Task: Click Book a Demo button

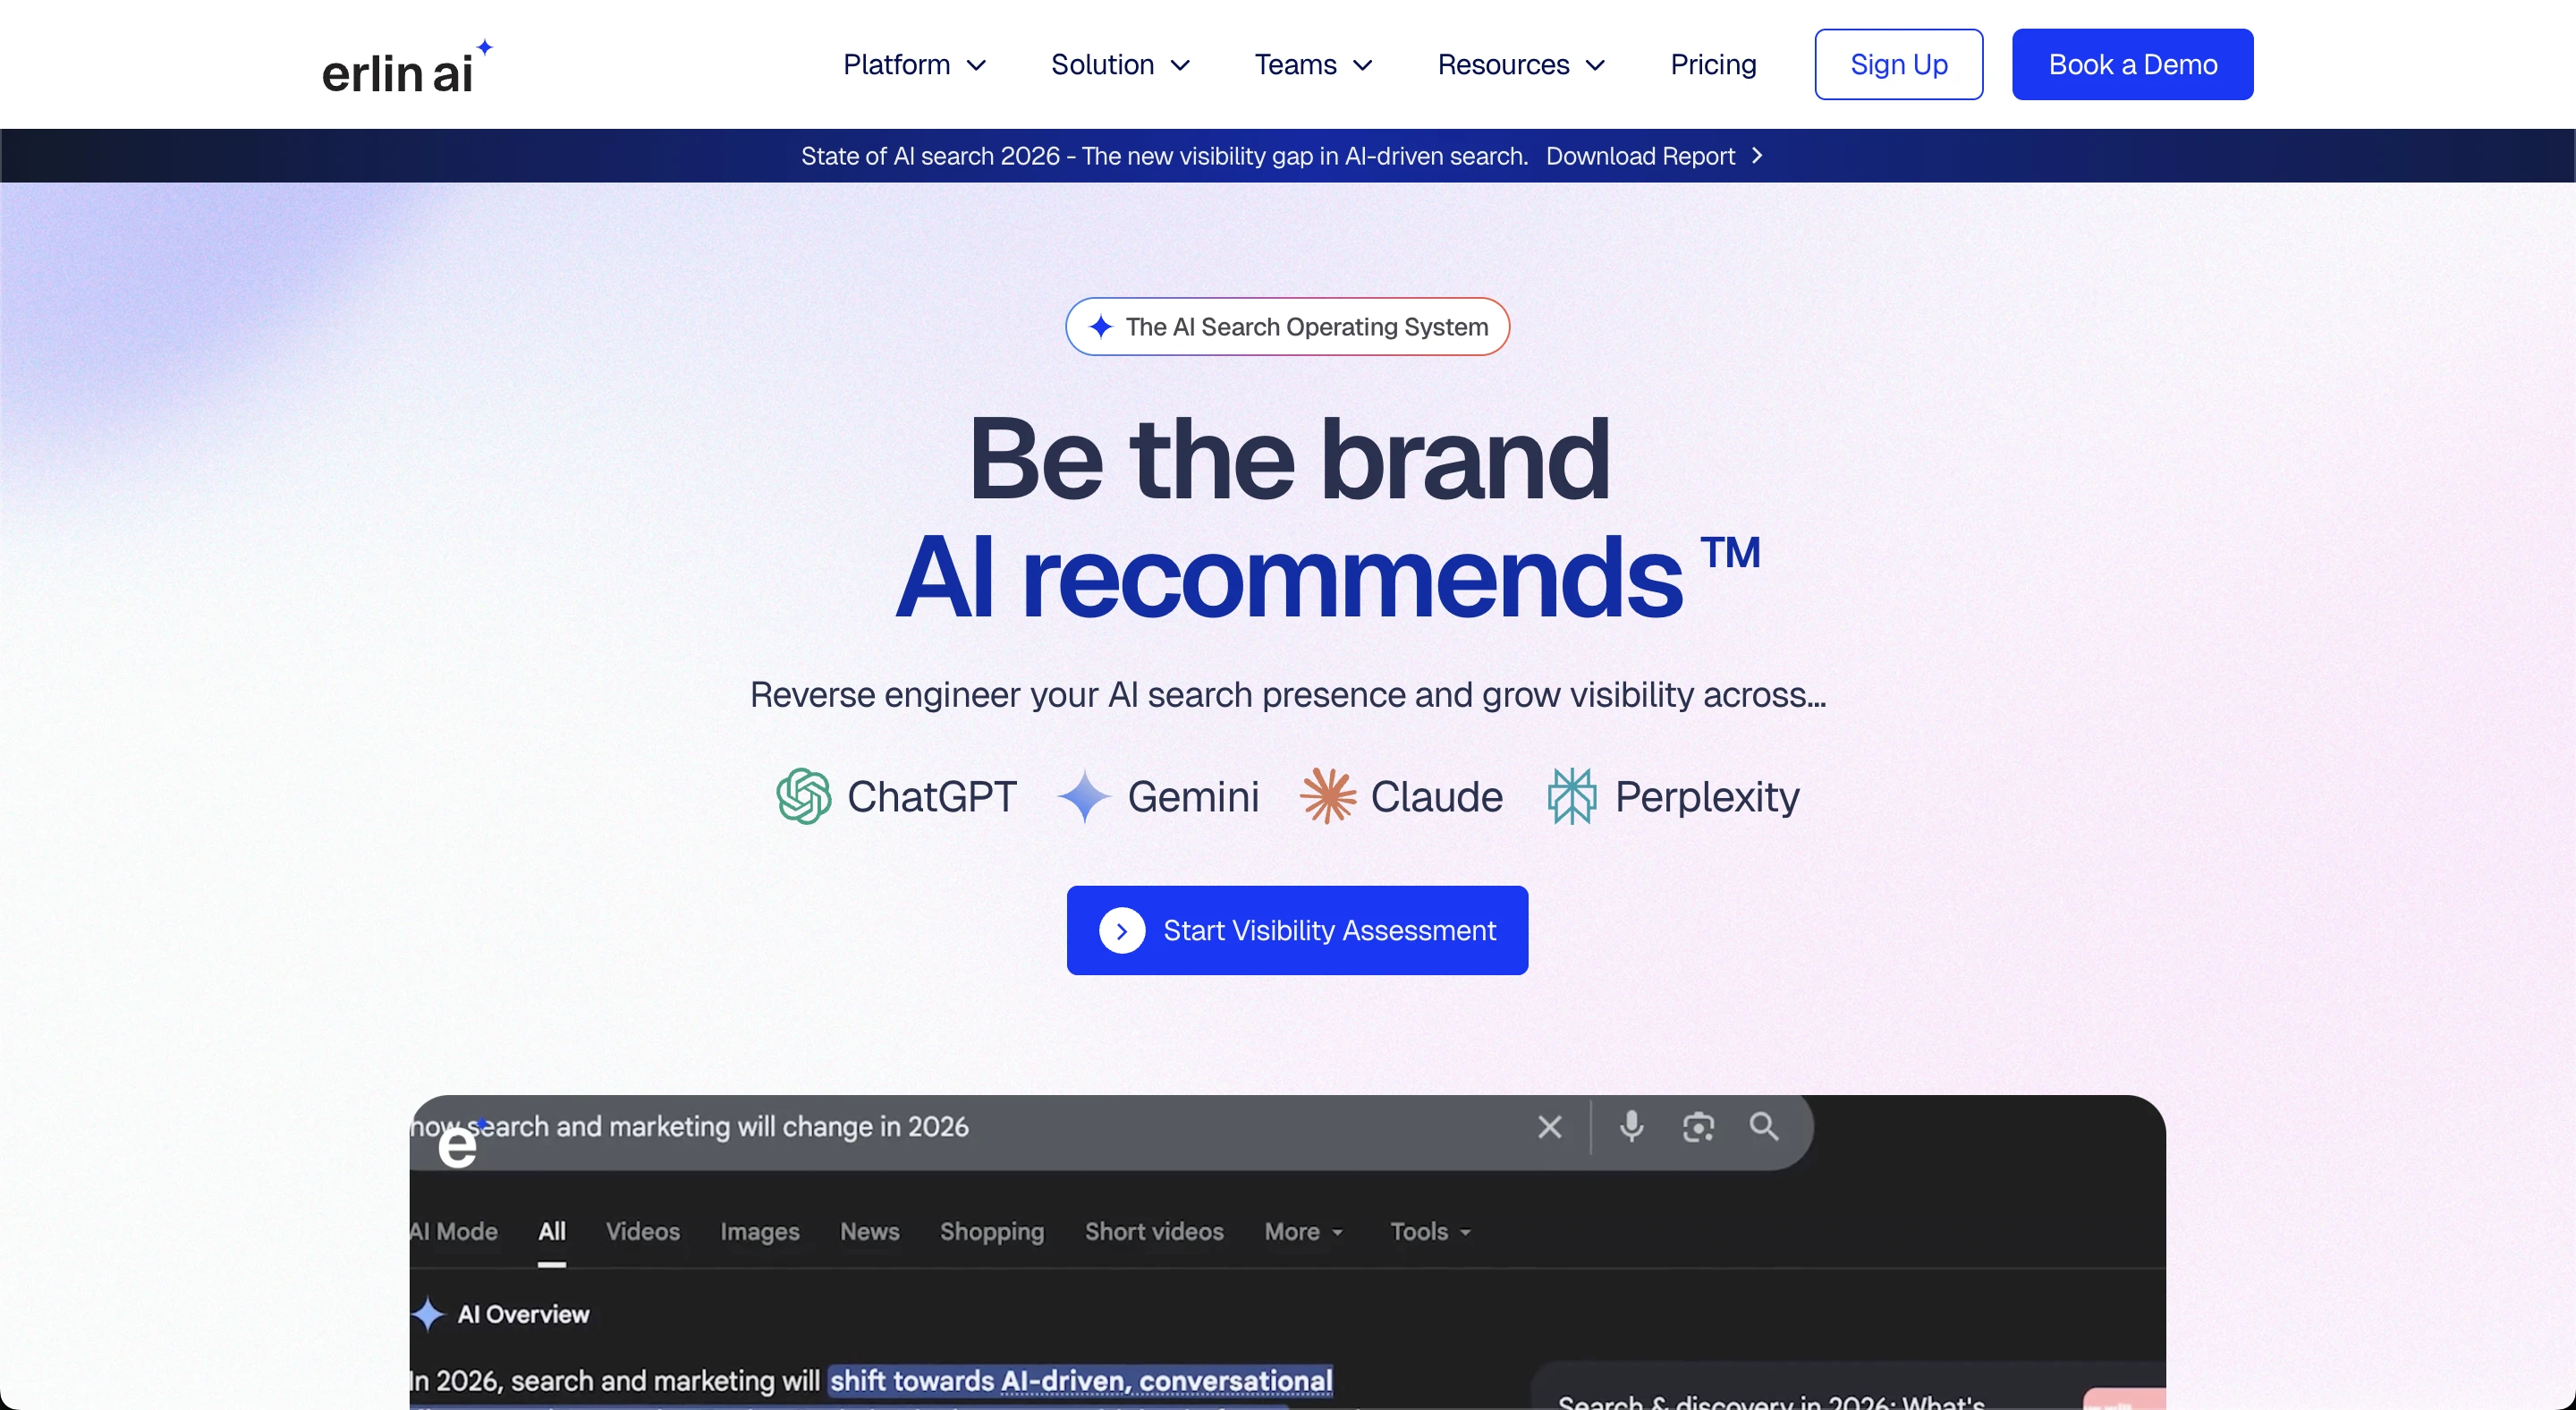Action: pyautogui.click(x=2132, y=64)
